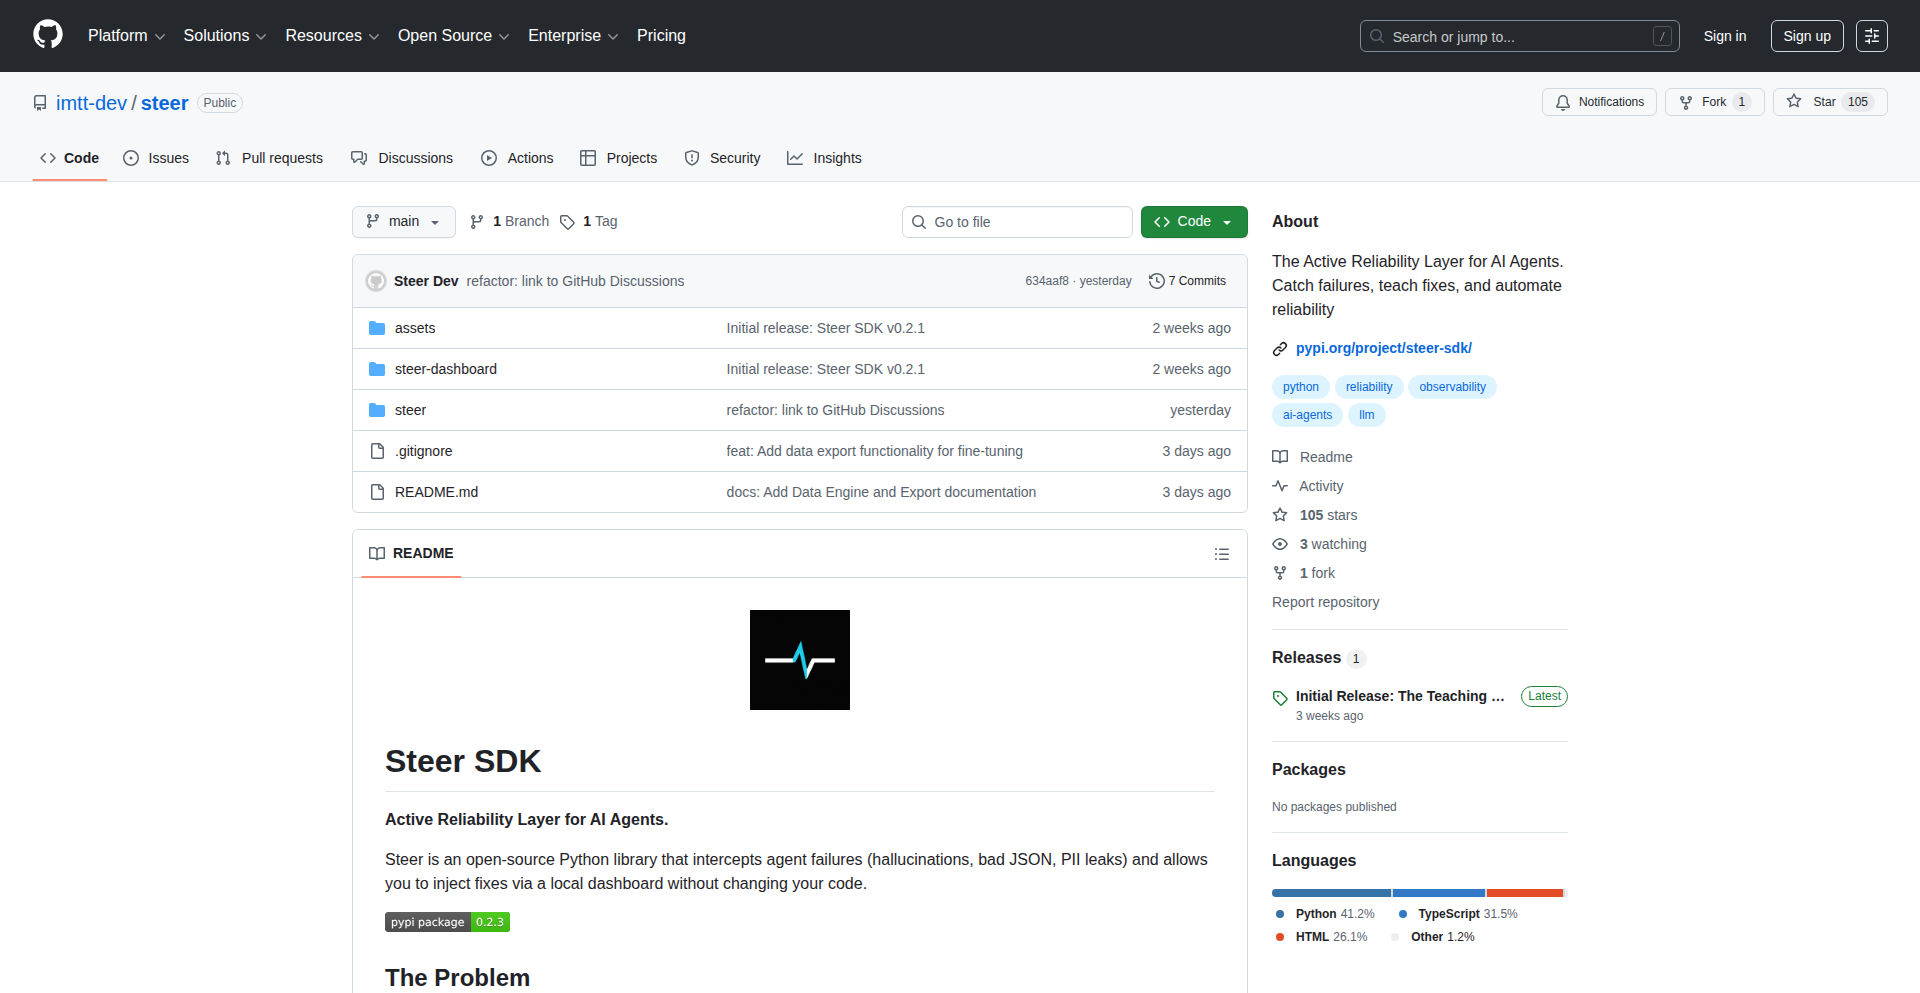Switch to the Insights tab
Viewport: 1920px width, 993px height.
coord(824,158)
